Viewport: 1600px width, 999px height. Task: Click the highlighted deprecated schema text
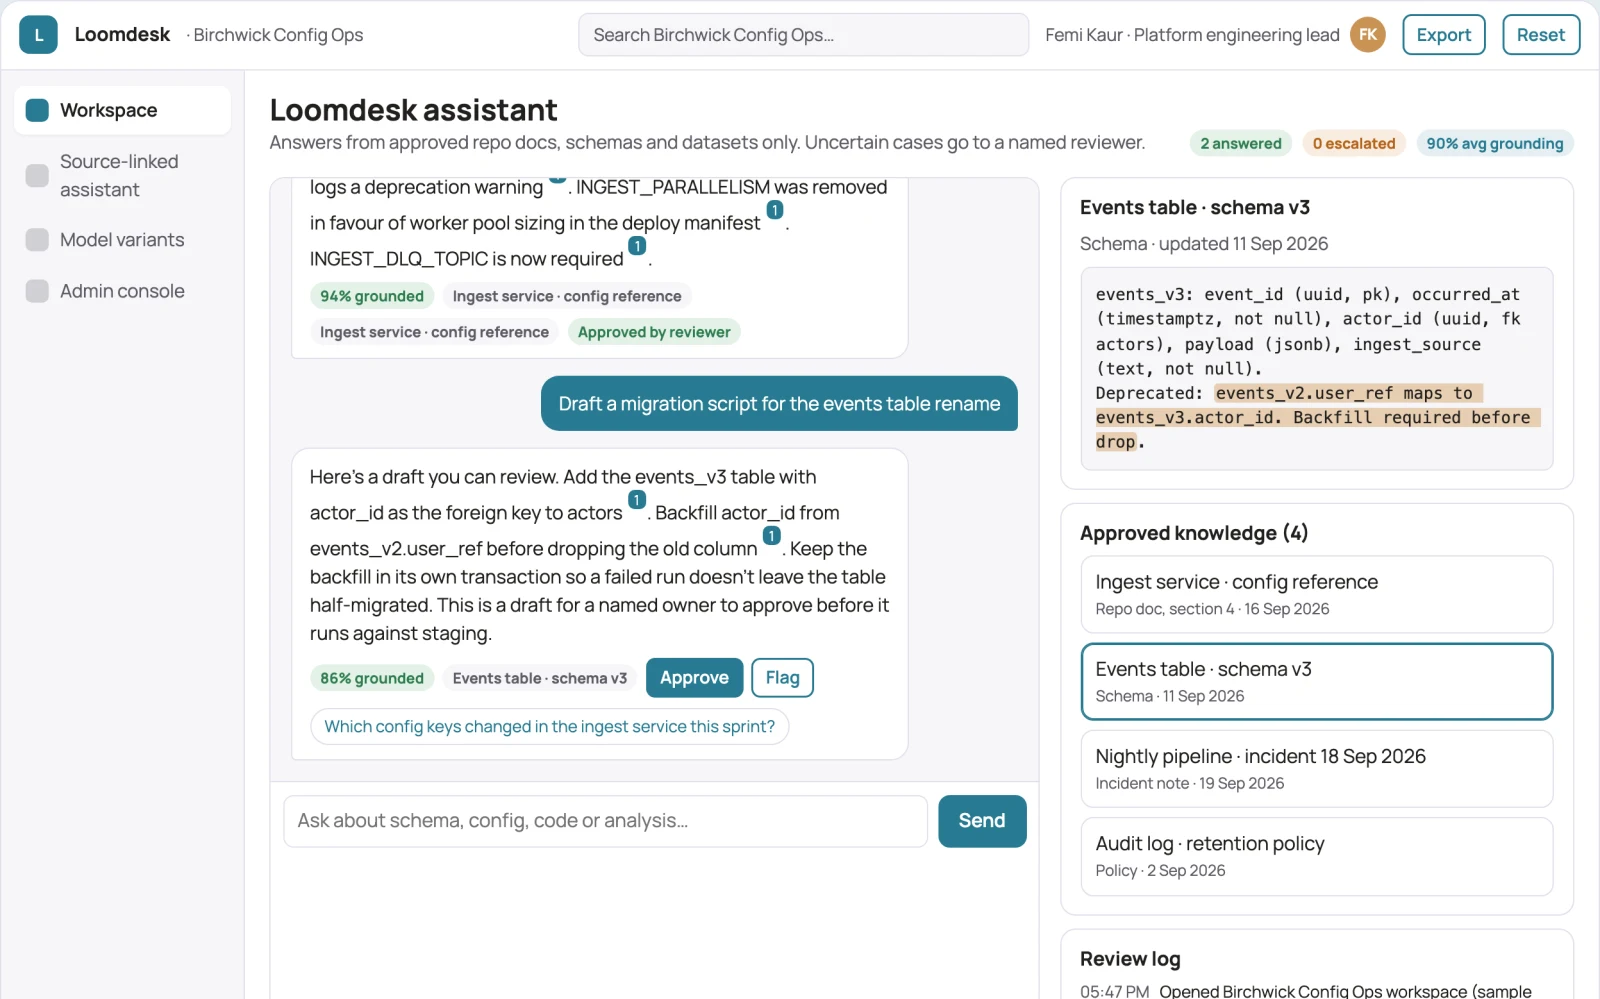coord(1317,417)
